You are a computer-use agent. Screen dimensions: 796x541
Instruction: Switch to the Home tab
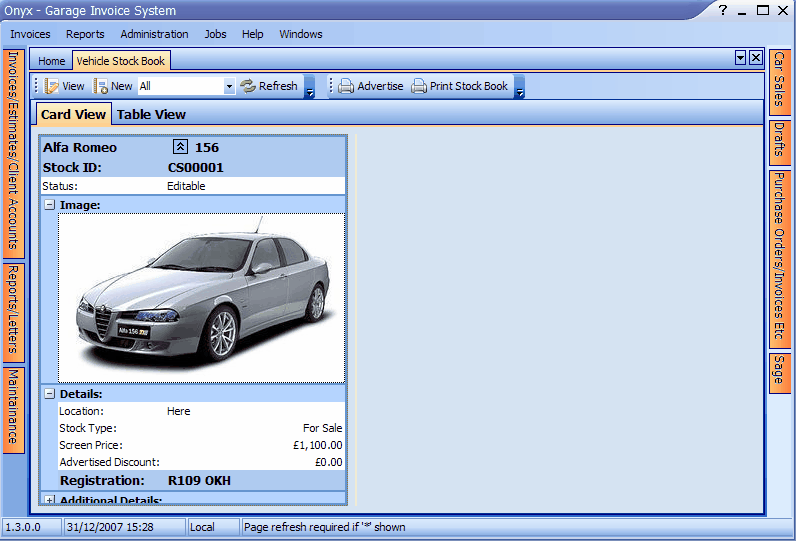pos(52,61)
